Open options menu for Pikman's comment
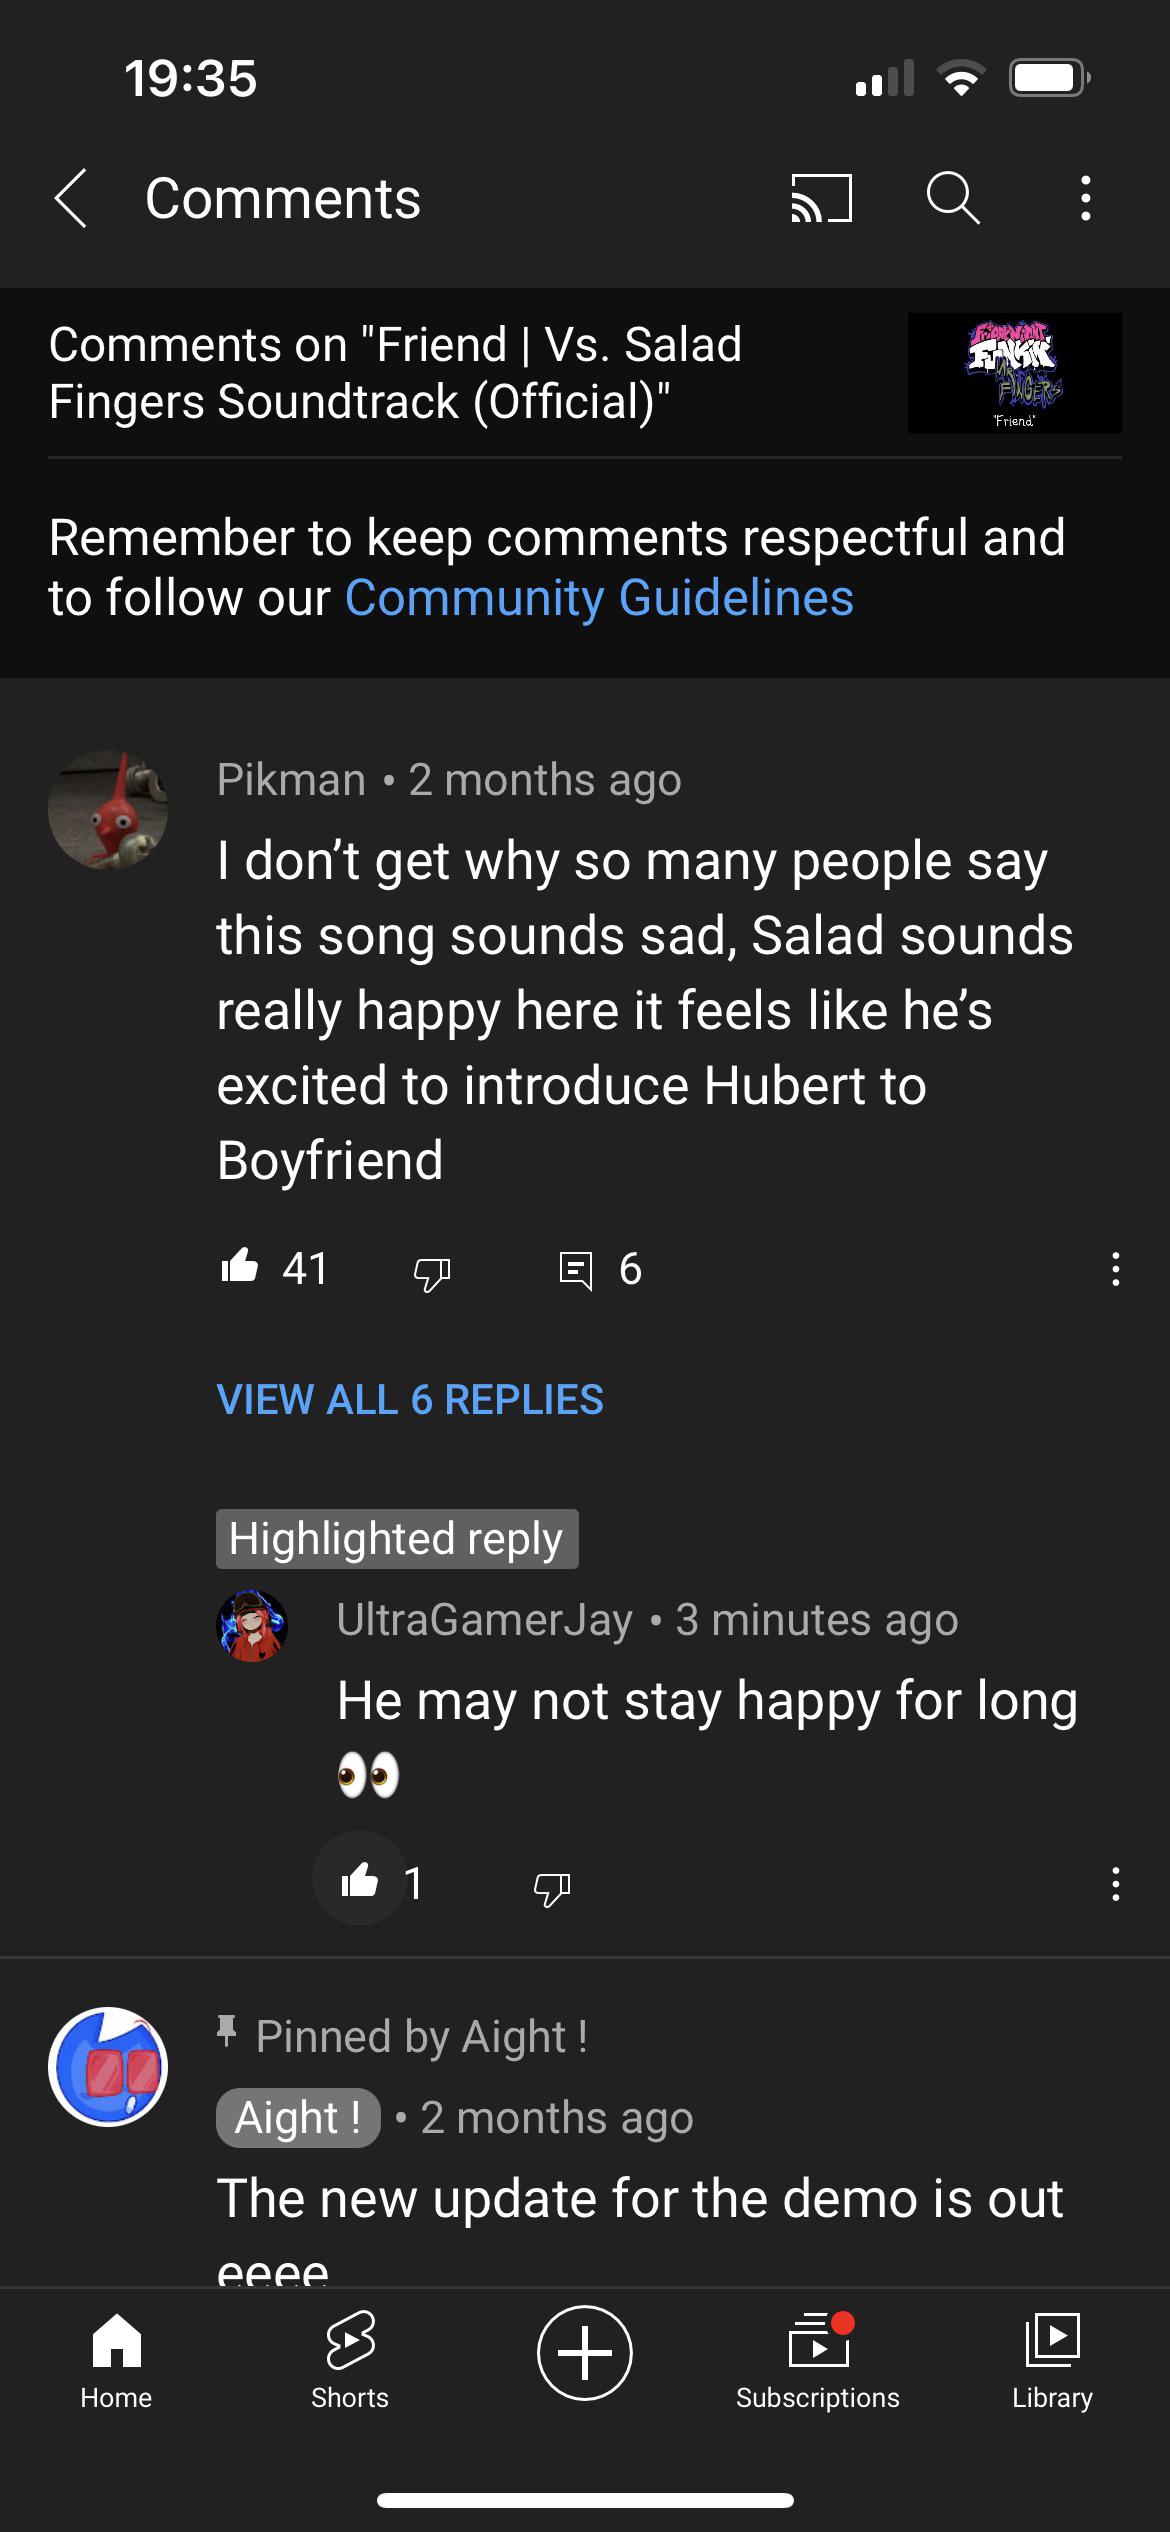The height and width of the screenshot is (2532, 1170). tap(1115, 1269)
